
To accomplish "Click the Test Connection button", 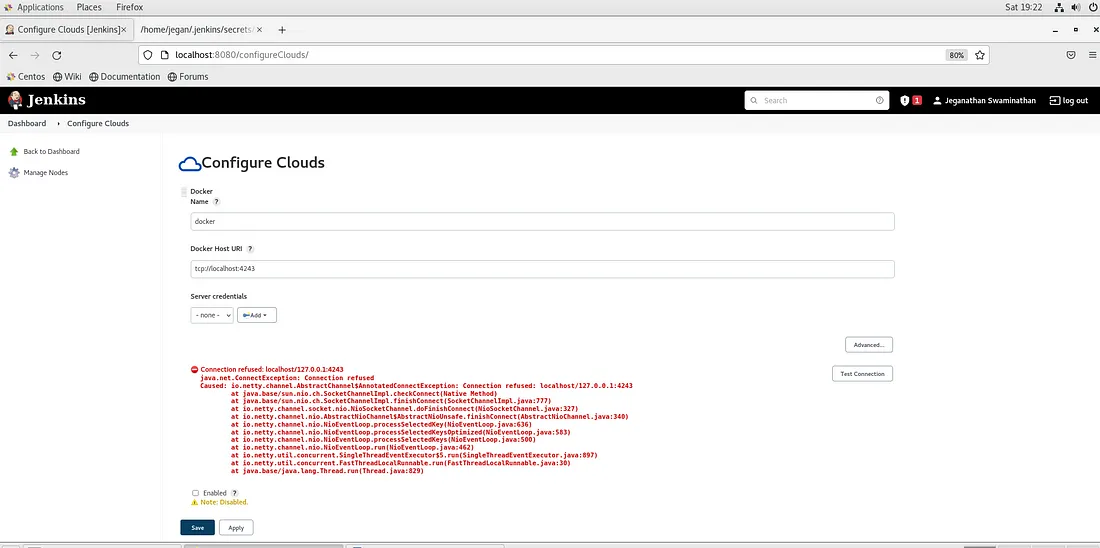I will point(862,373).
